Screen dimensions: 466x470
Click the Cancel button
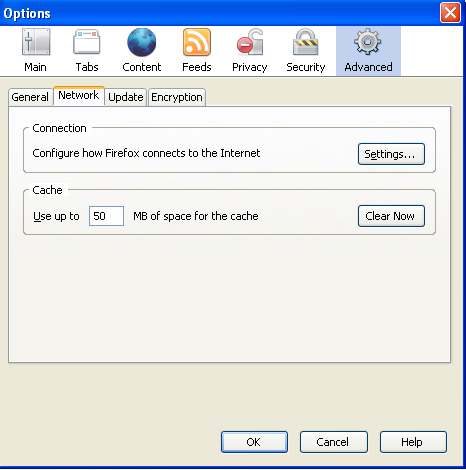point(334,442)
